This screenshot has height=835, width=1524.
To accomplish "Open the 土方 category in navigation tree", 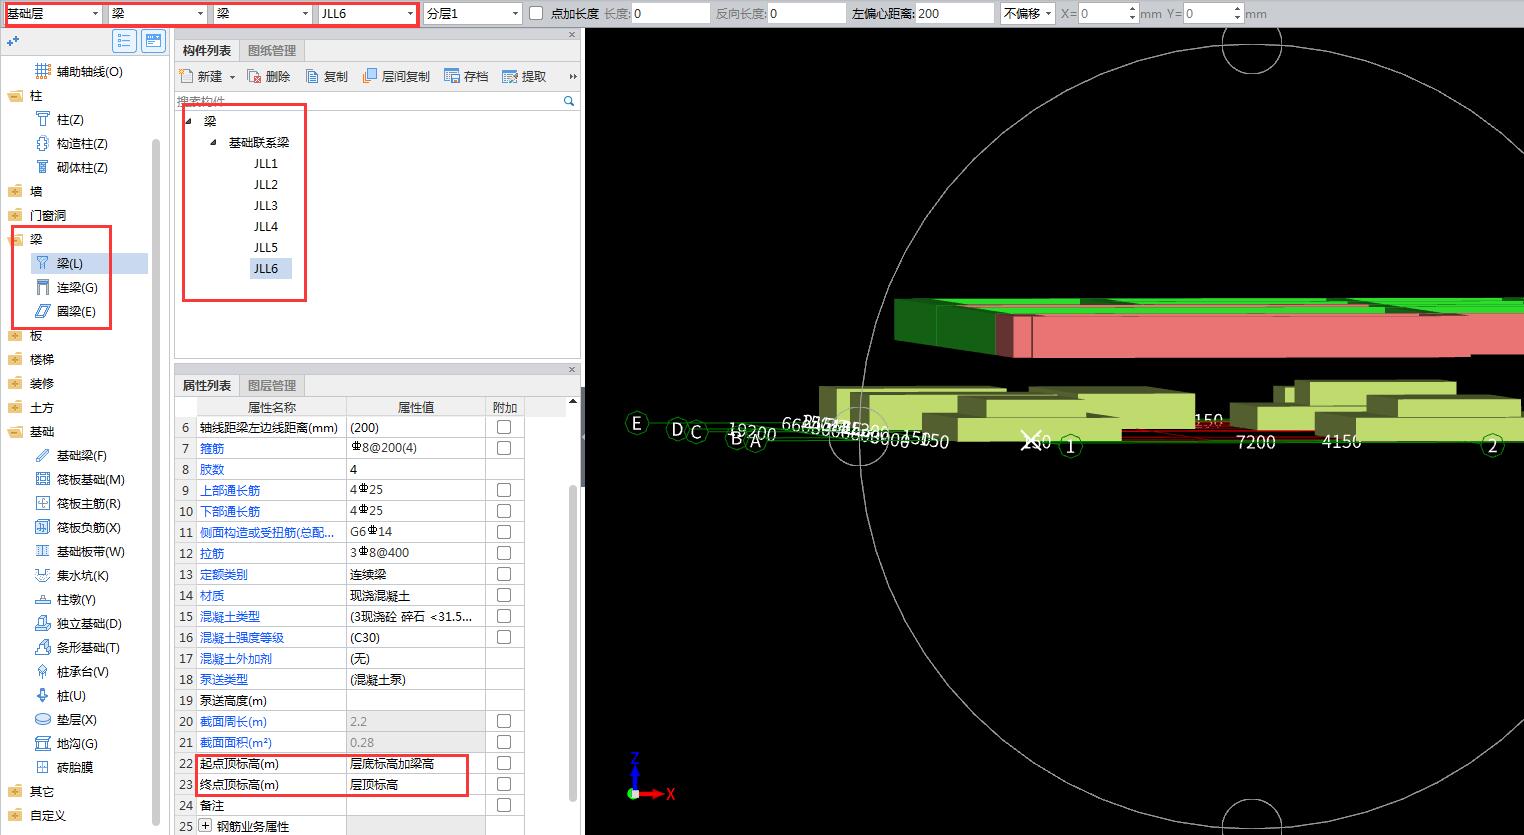I will (42, 407).
